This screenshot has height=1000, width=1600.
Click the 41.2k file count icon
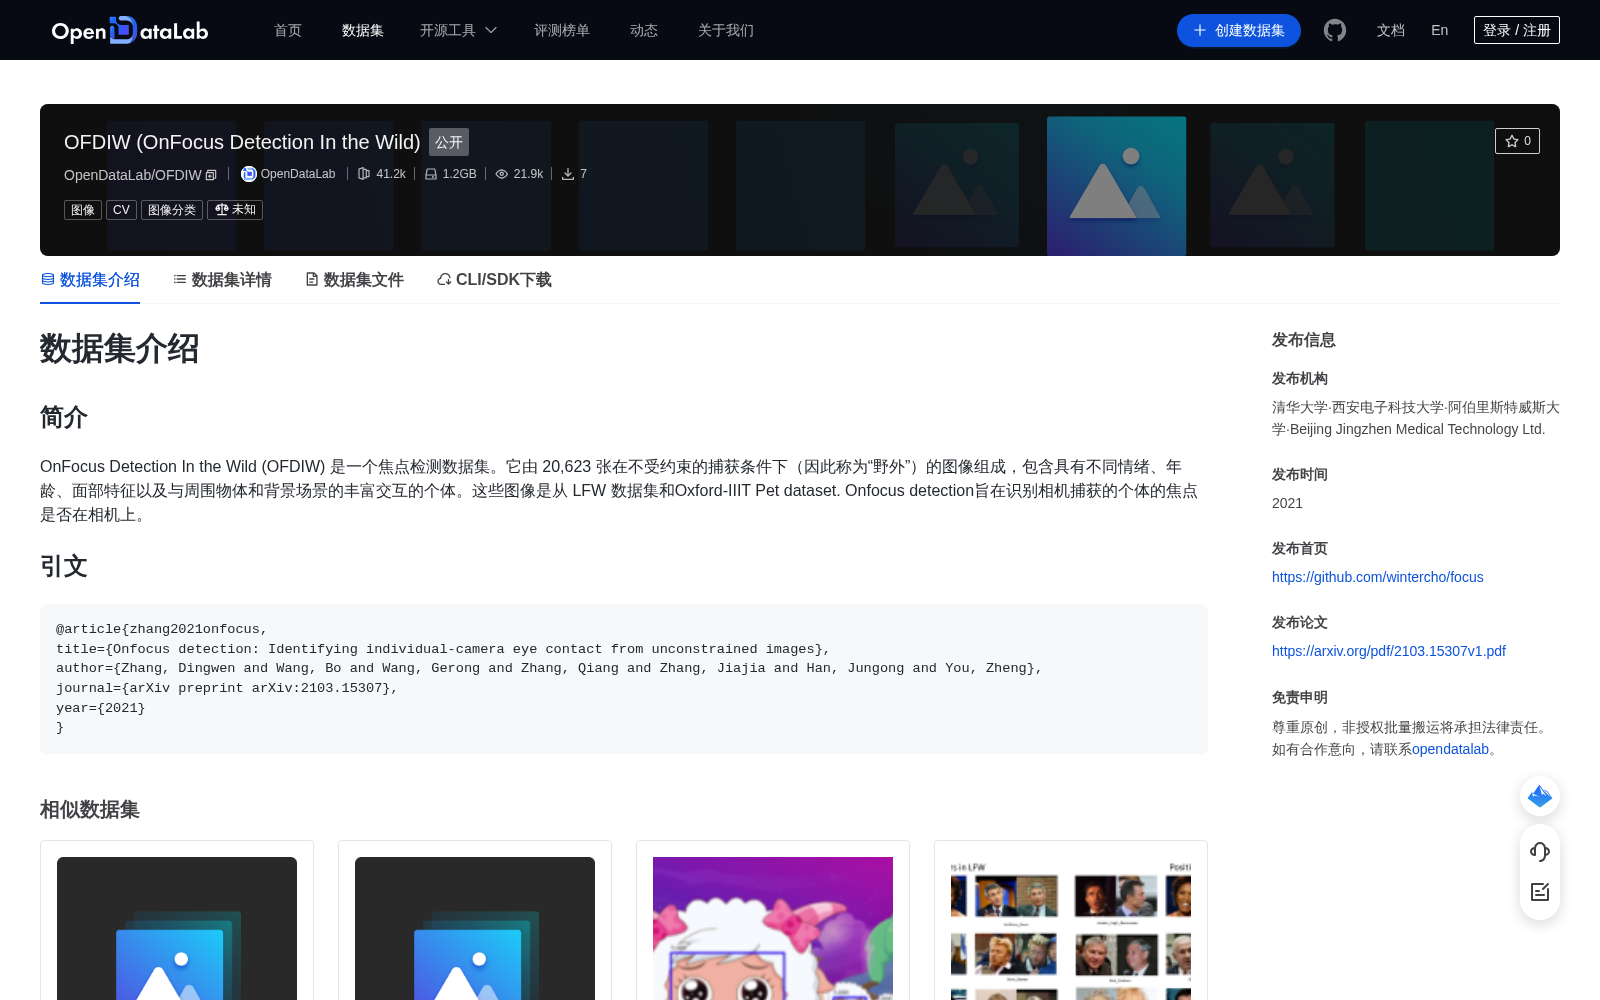click(x=364, y=174)
